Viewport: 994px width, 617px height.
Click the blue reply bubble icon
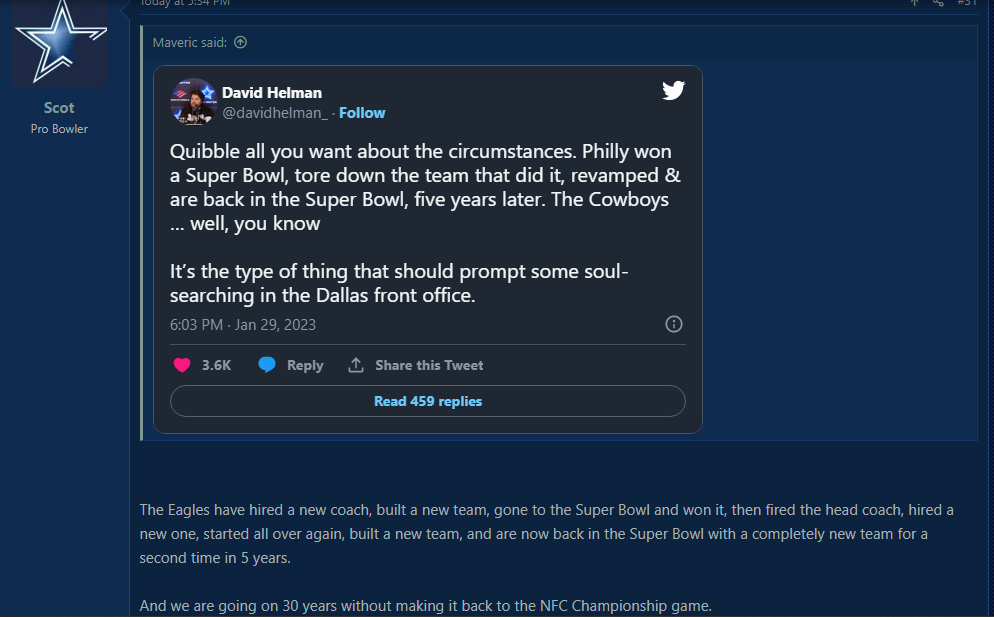pyautogui.click(x=267, y=365)
